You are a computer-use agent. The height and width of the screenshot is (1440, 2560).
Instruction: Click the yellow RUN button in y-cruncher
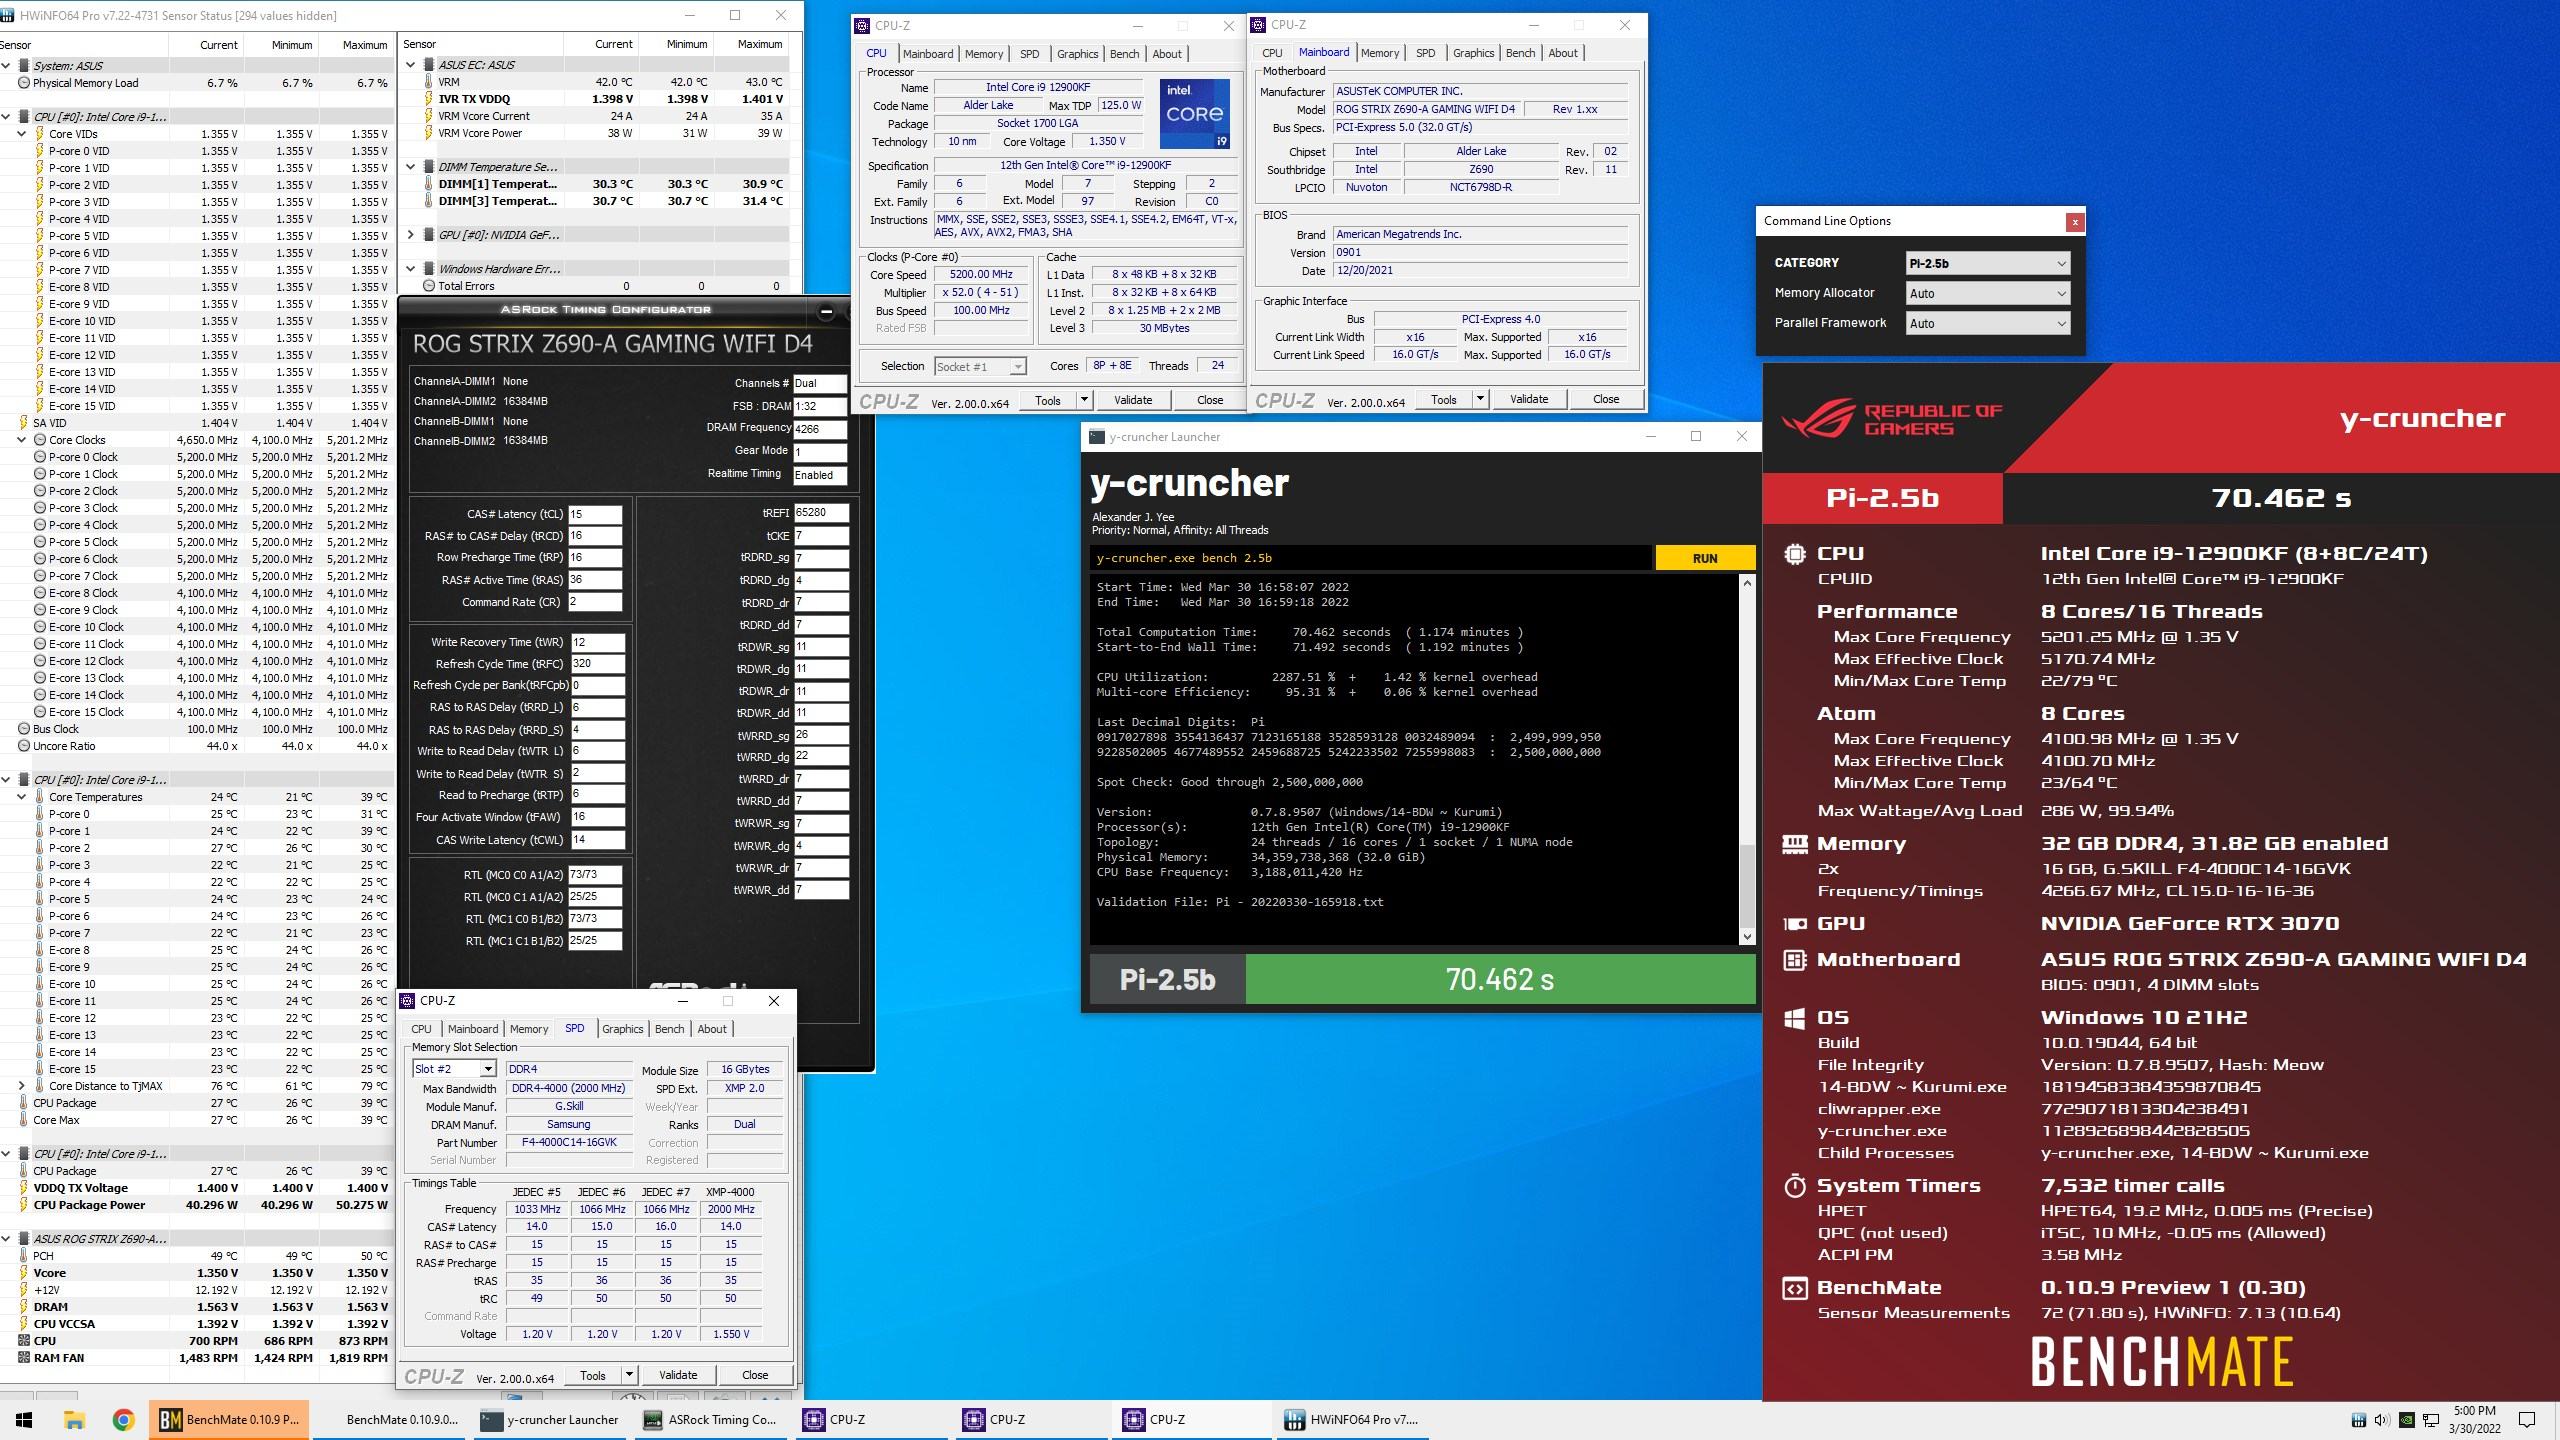pyautogui.click(x=1705, y=558)
